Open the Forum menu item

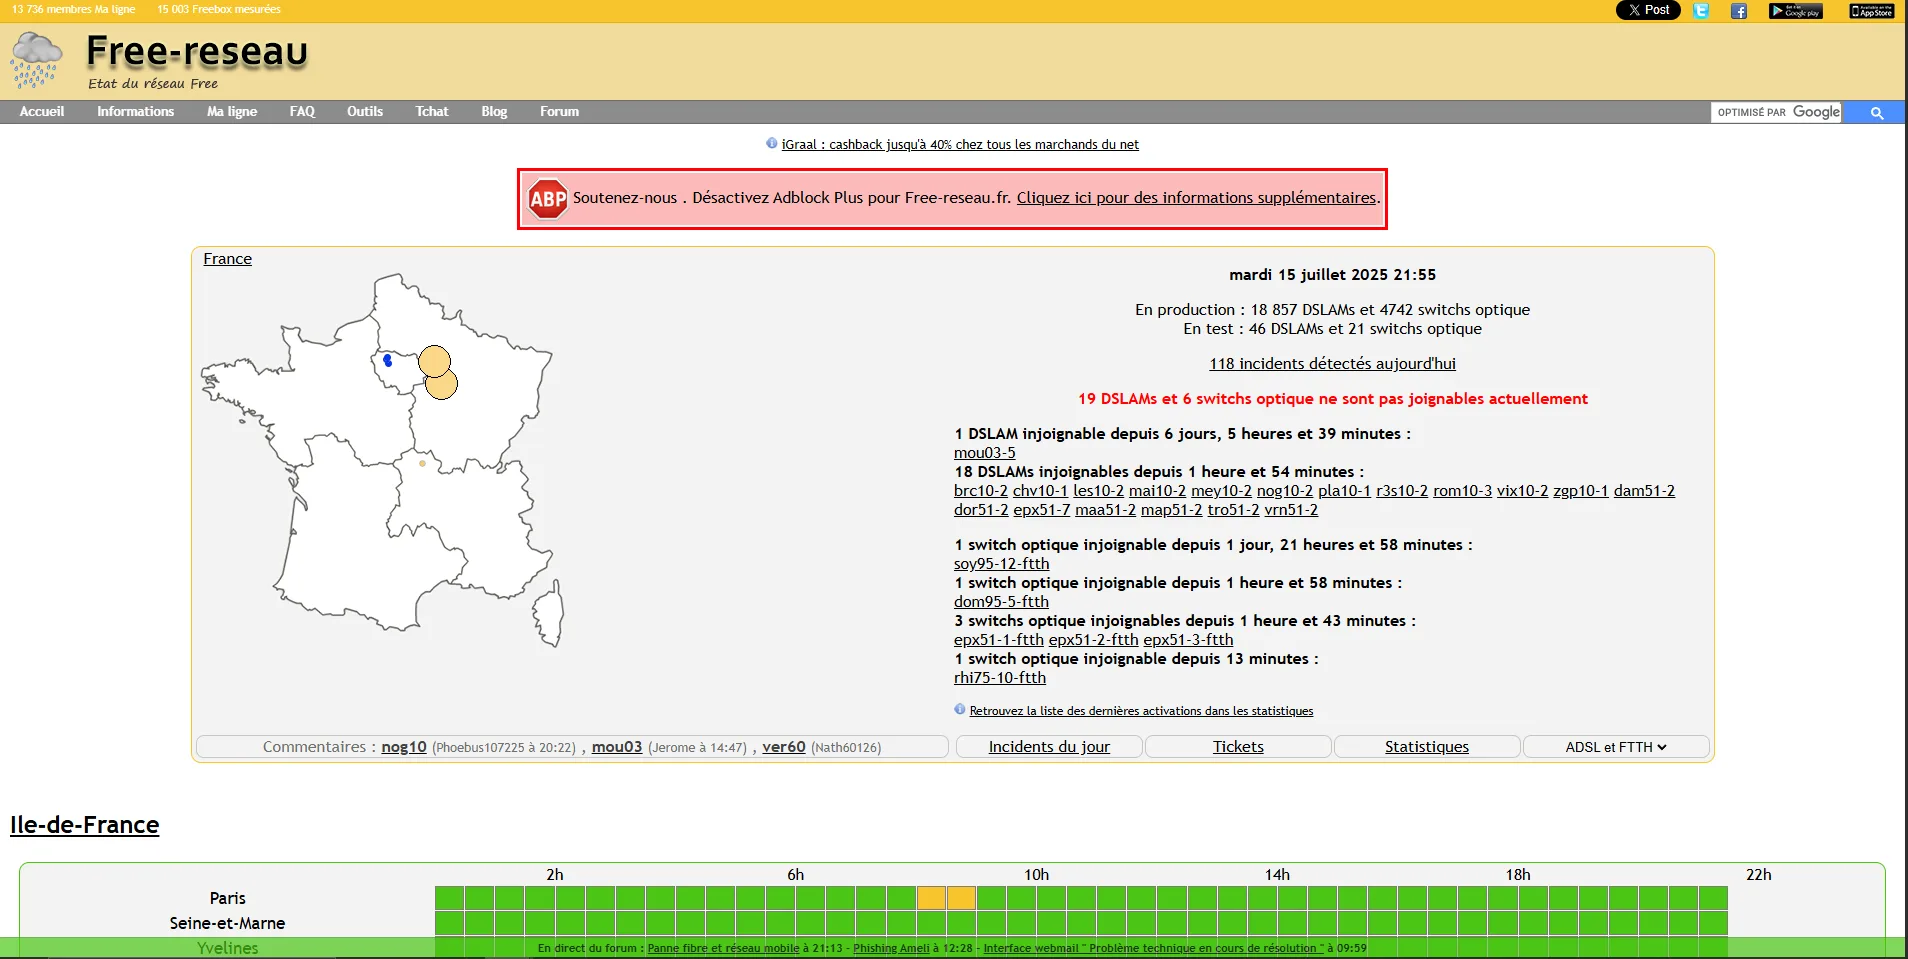(559, 112)
